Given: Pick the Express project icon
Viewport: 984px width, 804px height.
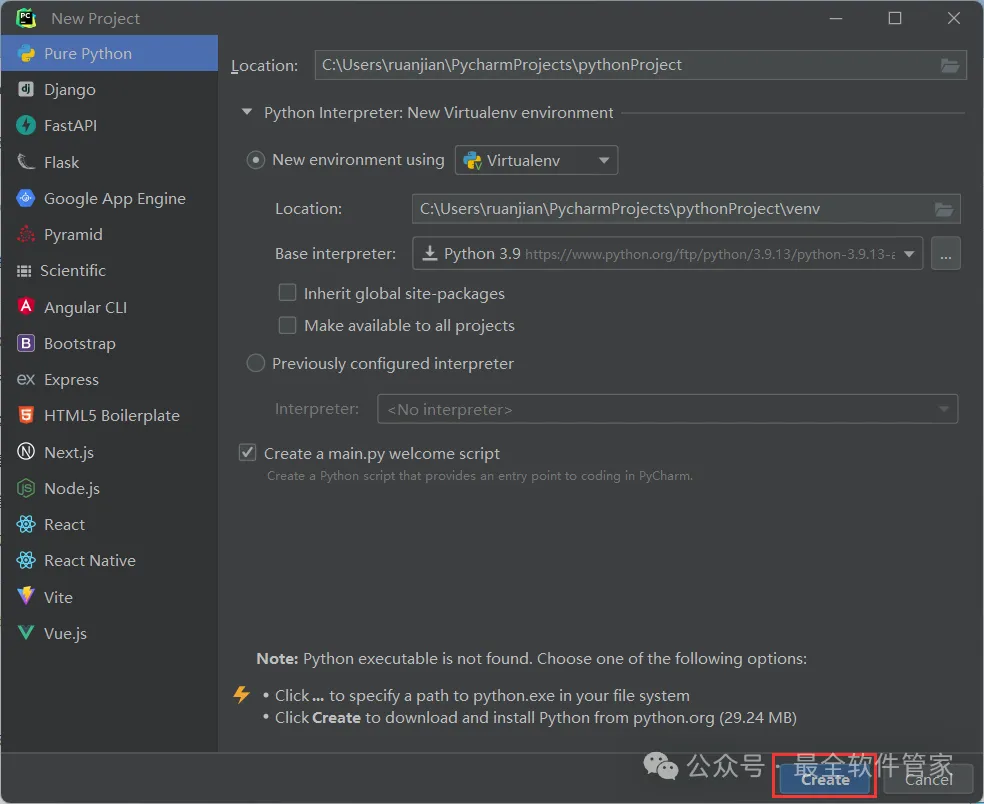Looking at the screenshot, I should 26,379.
